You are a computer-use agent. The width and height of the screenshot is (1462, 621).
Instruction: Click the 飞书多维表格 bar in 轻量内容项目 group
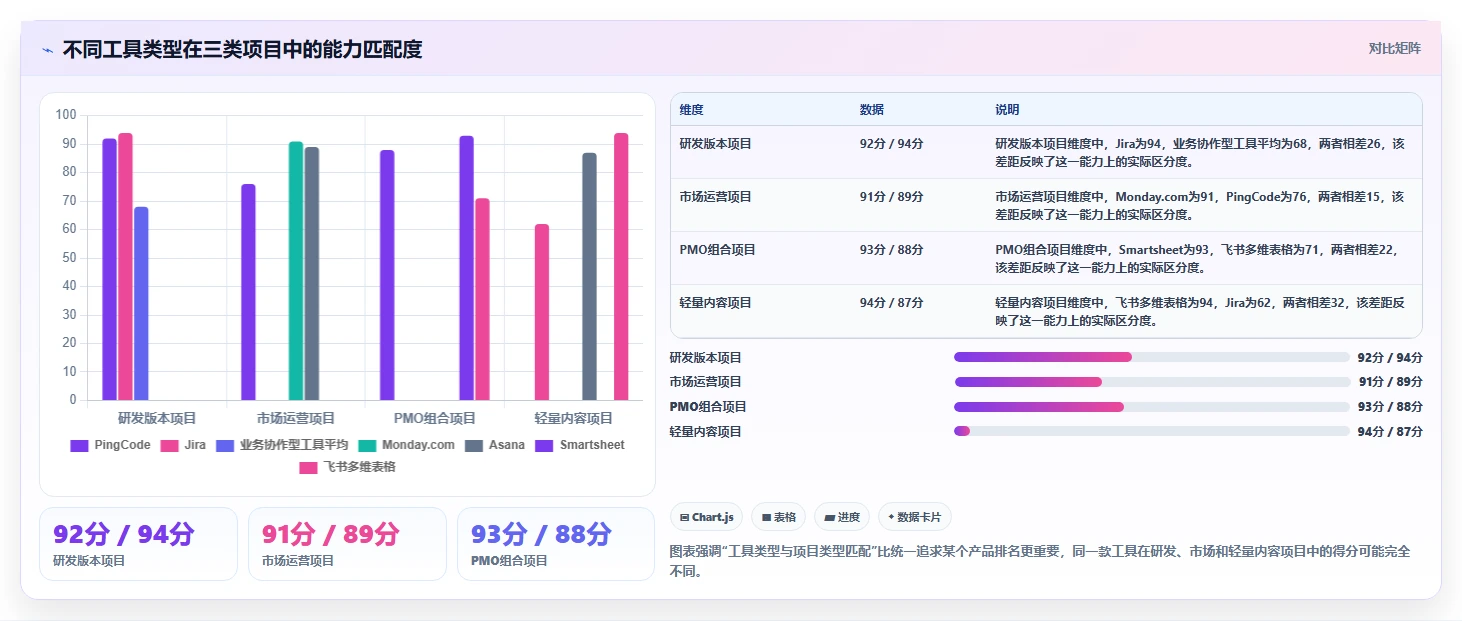621,267
